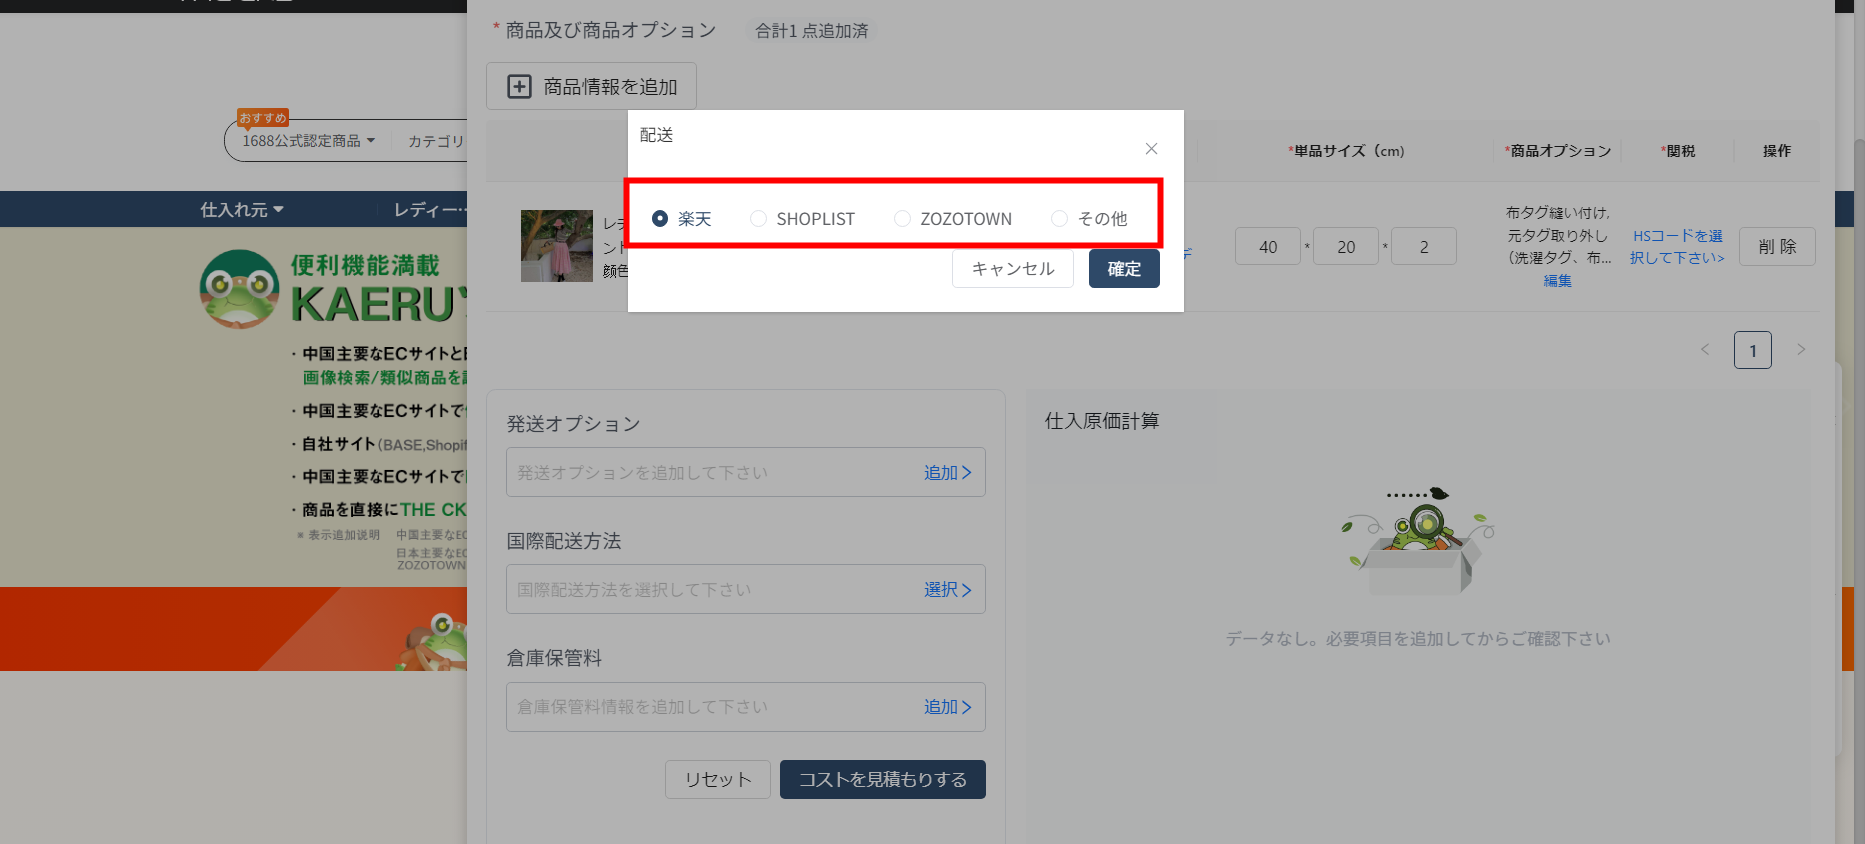Select the 楽天 radio option
1865x844 pixels.
pos(681,219)
